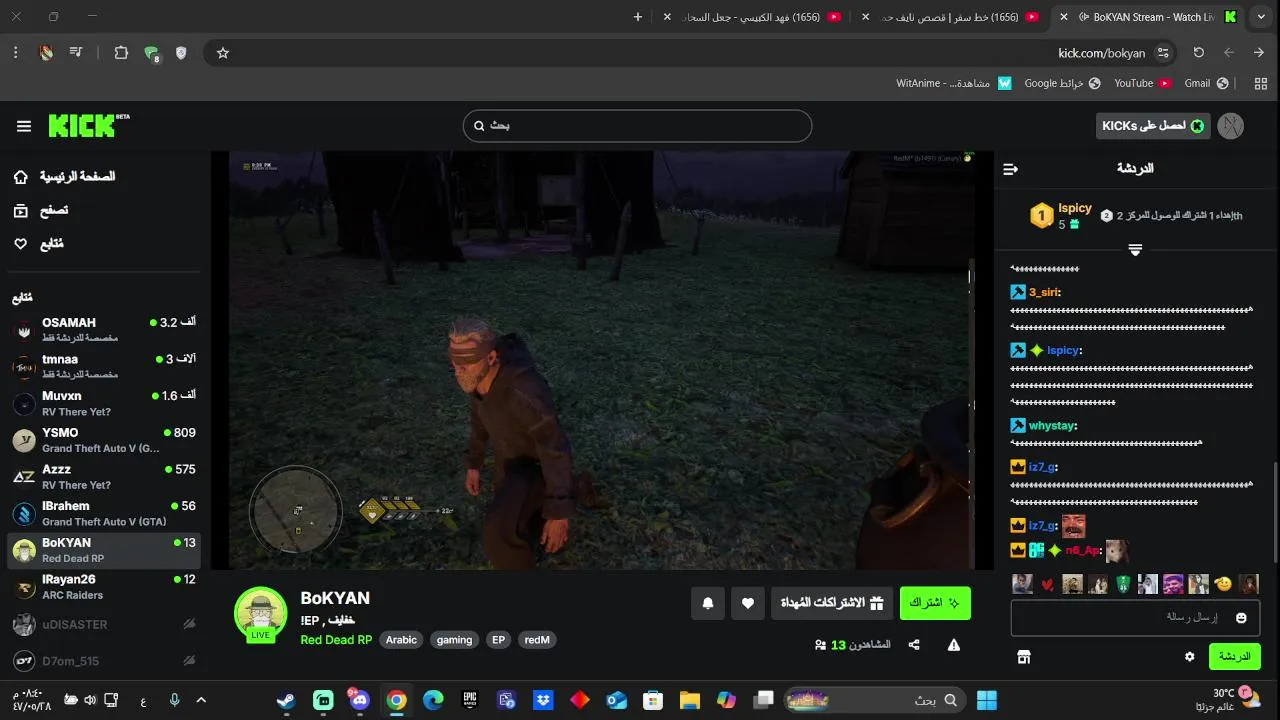Open Dropbox from the taskbar

[x=543, y=700]
